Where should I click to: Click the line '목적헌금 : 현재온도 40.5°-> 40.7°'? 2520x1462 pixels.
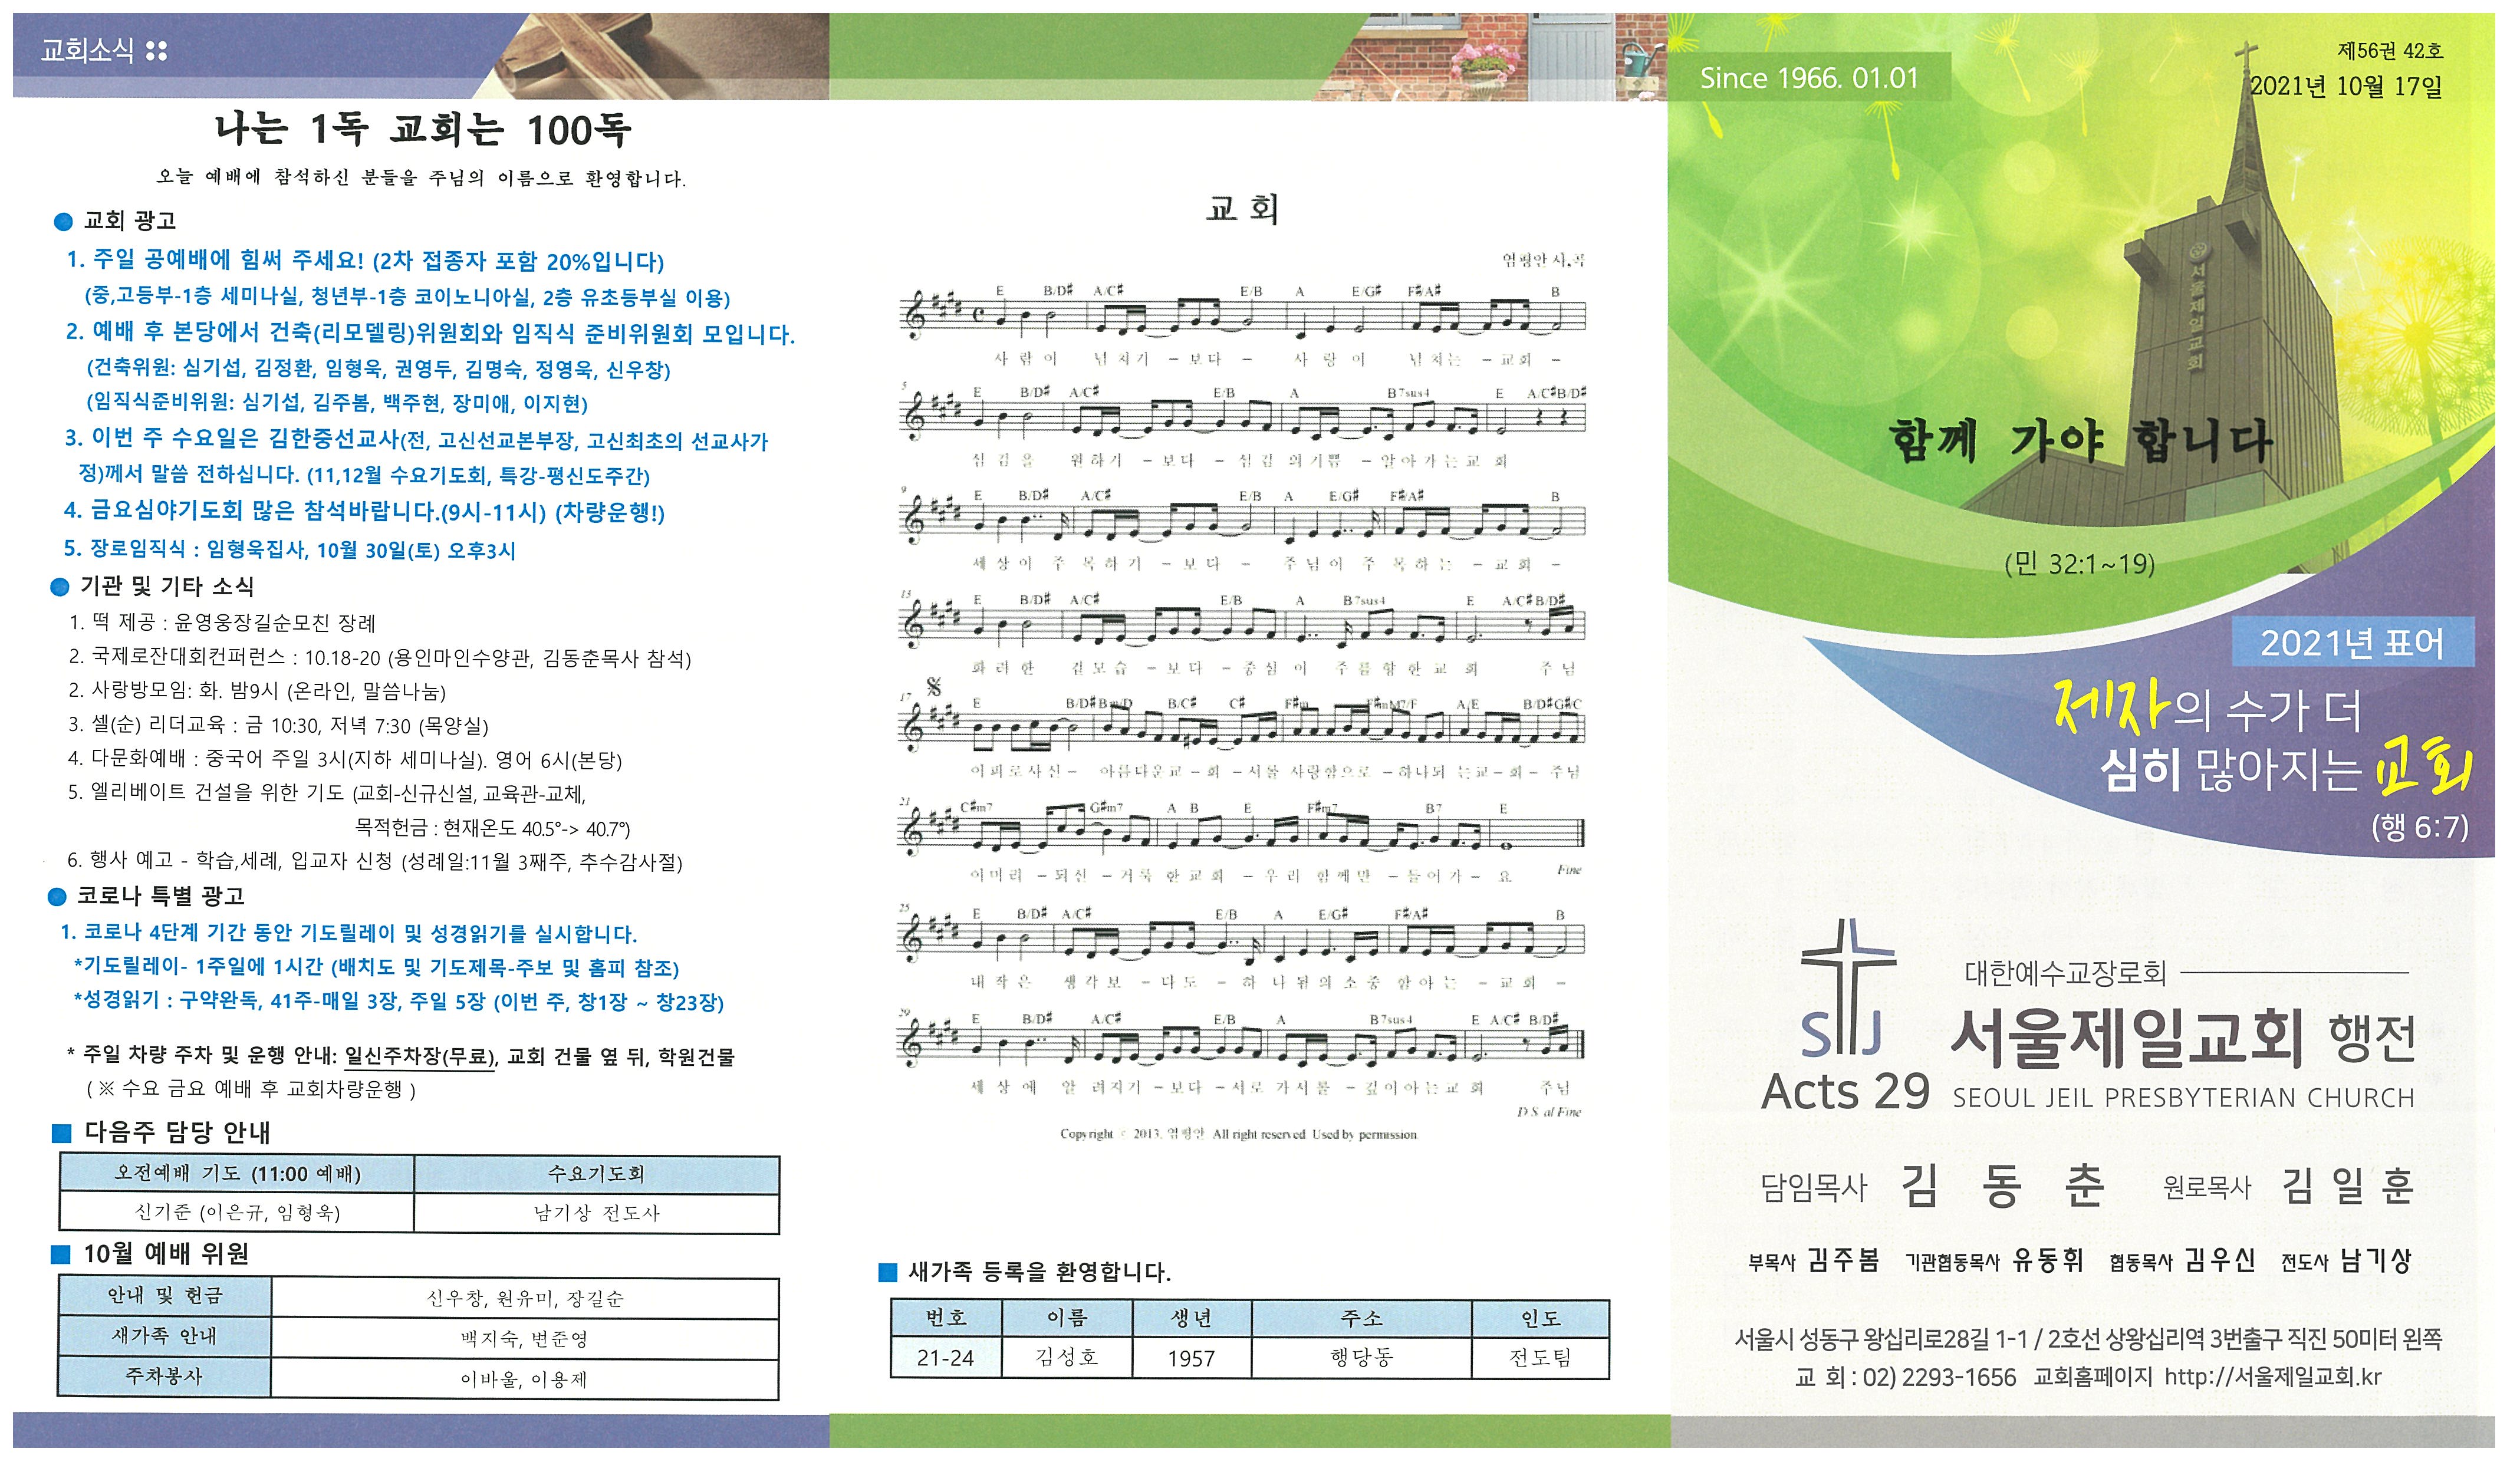coord(492,828)
